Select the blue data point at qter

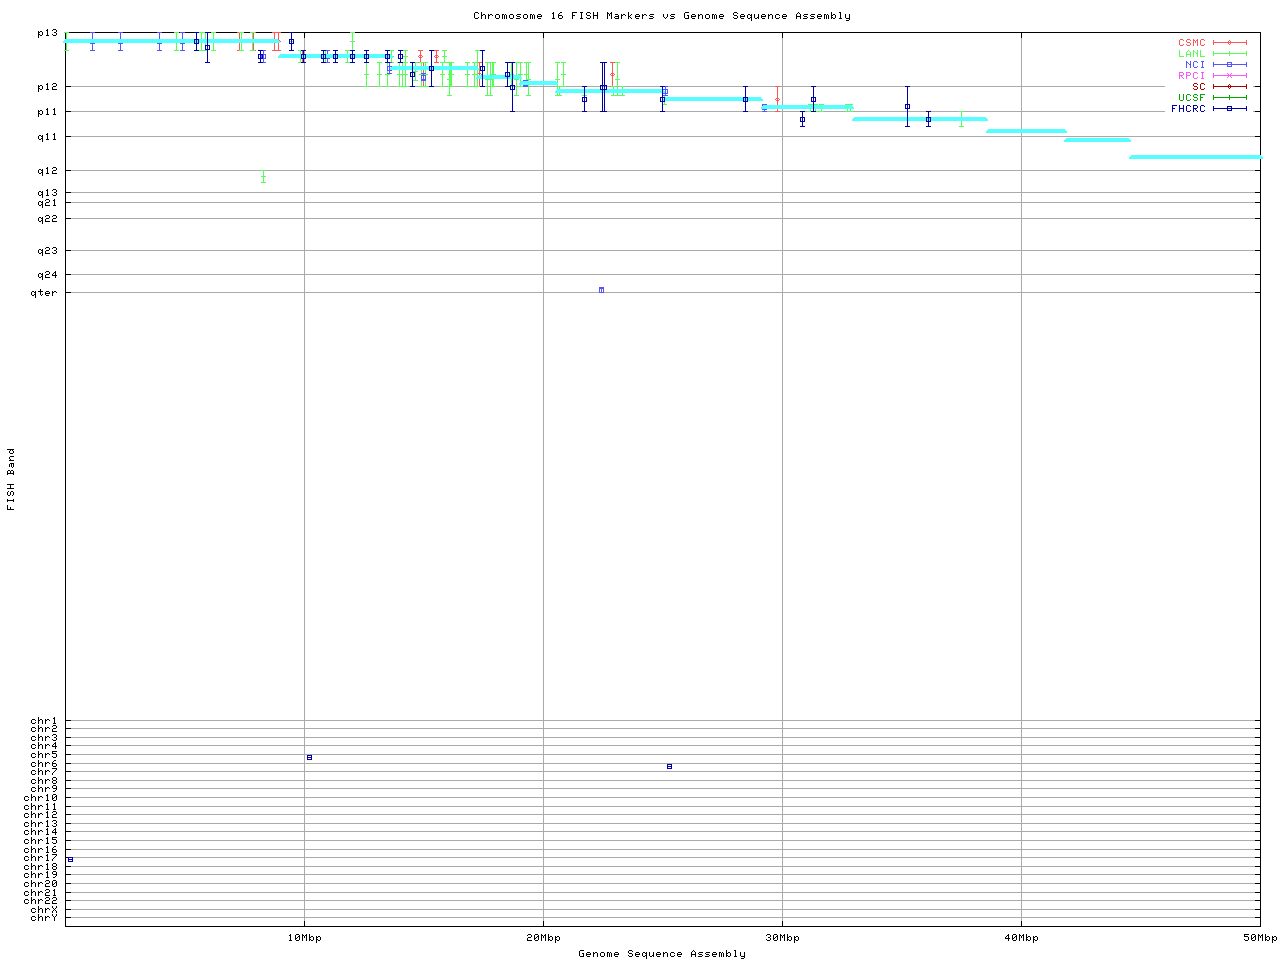pyautogui.click(x=601, y=290)
